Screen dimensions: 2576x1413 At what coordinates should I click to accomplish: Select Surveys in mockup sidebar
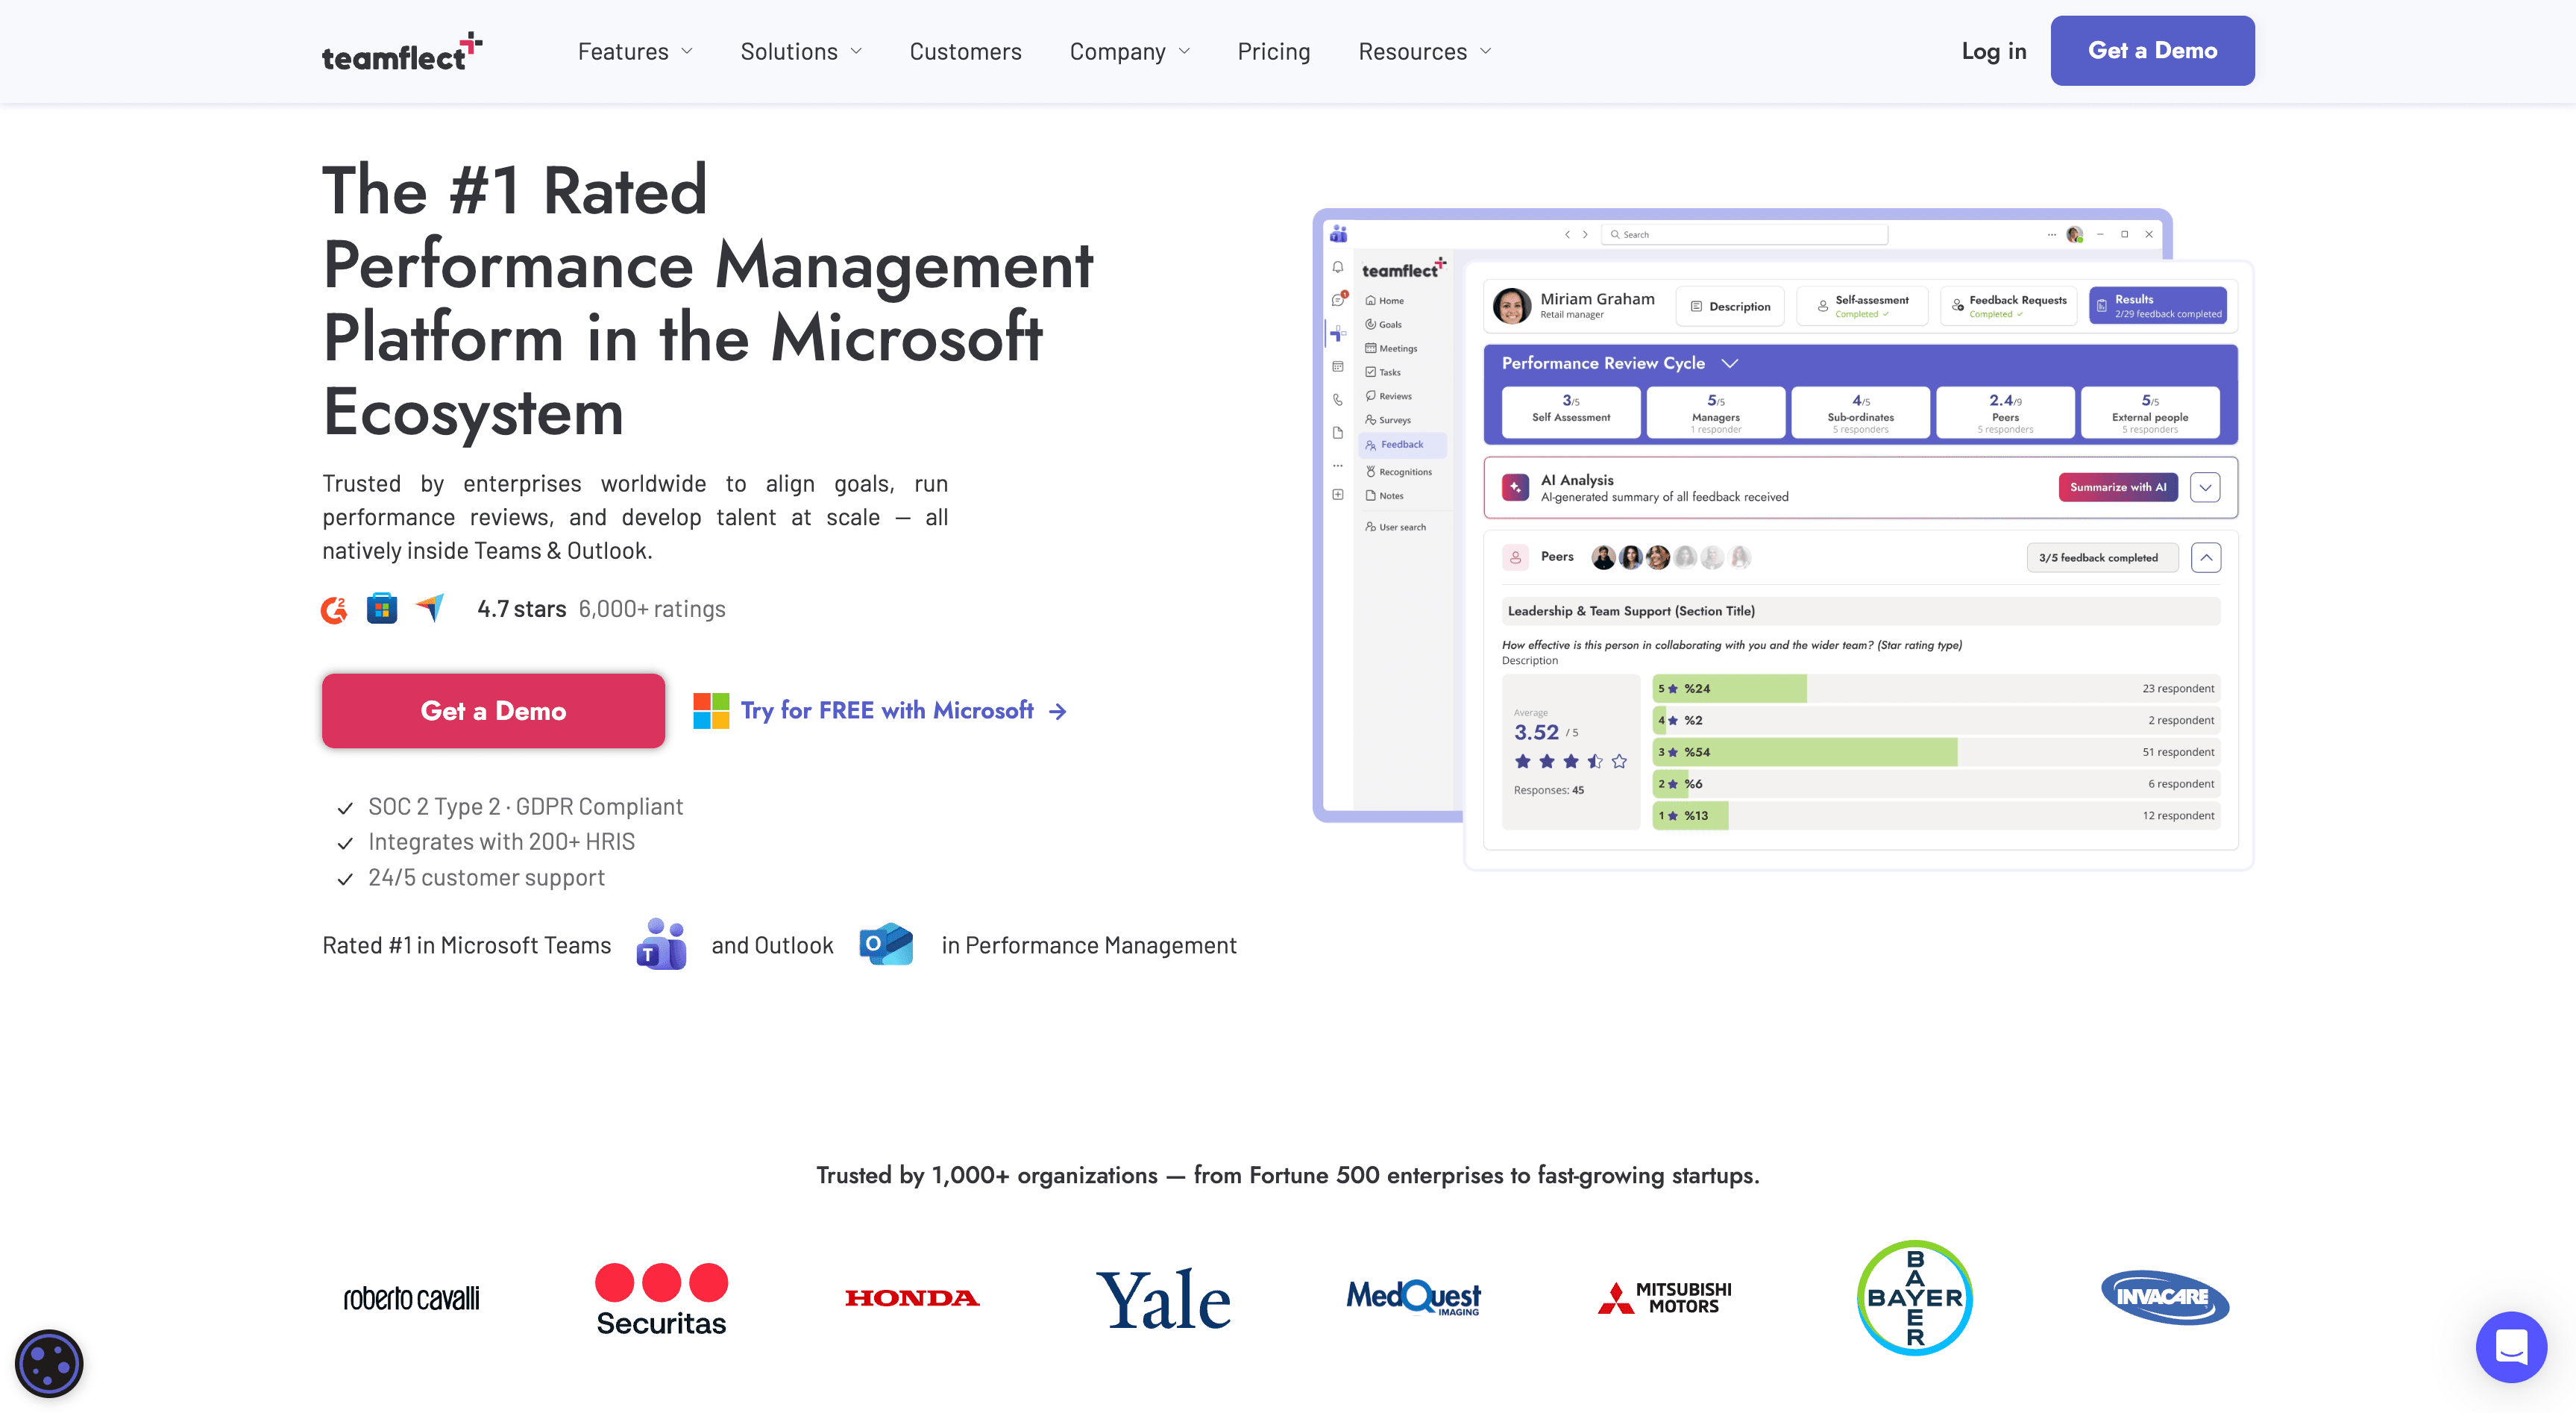pos(1388,420)
